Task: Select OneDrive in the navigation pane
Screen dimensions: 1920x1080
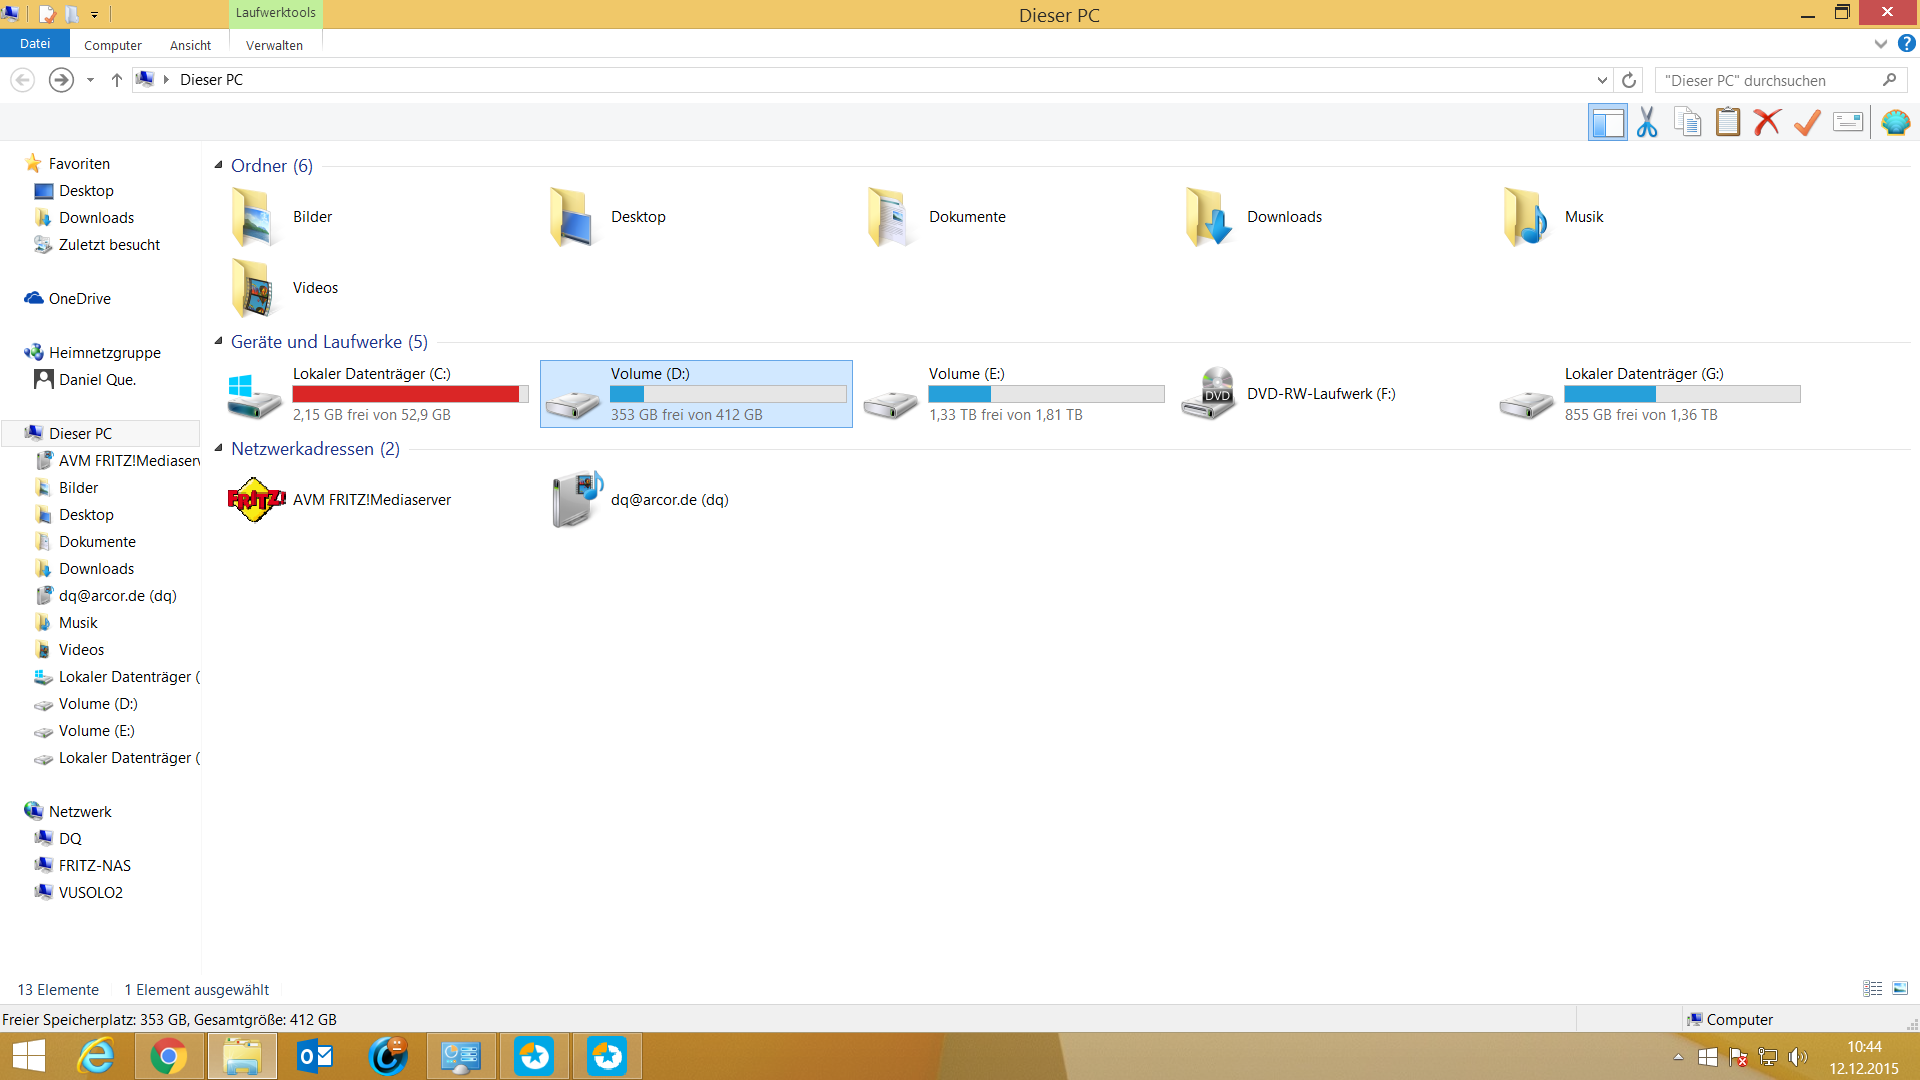Action: click(79, 298)
